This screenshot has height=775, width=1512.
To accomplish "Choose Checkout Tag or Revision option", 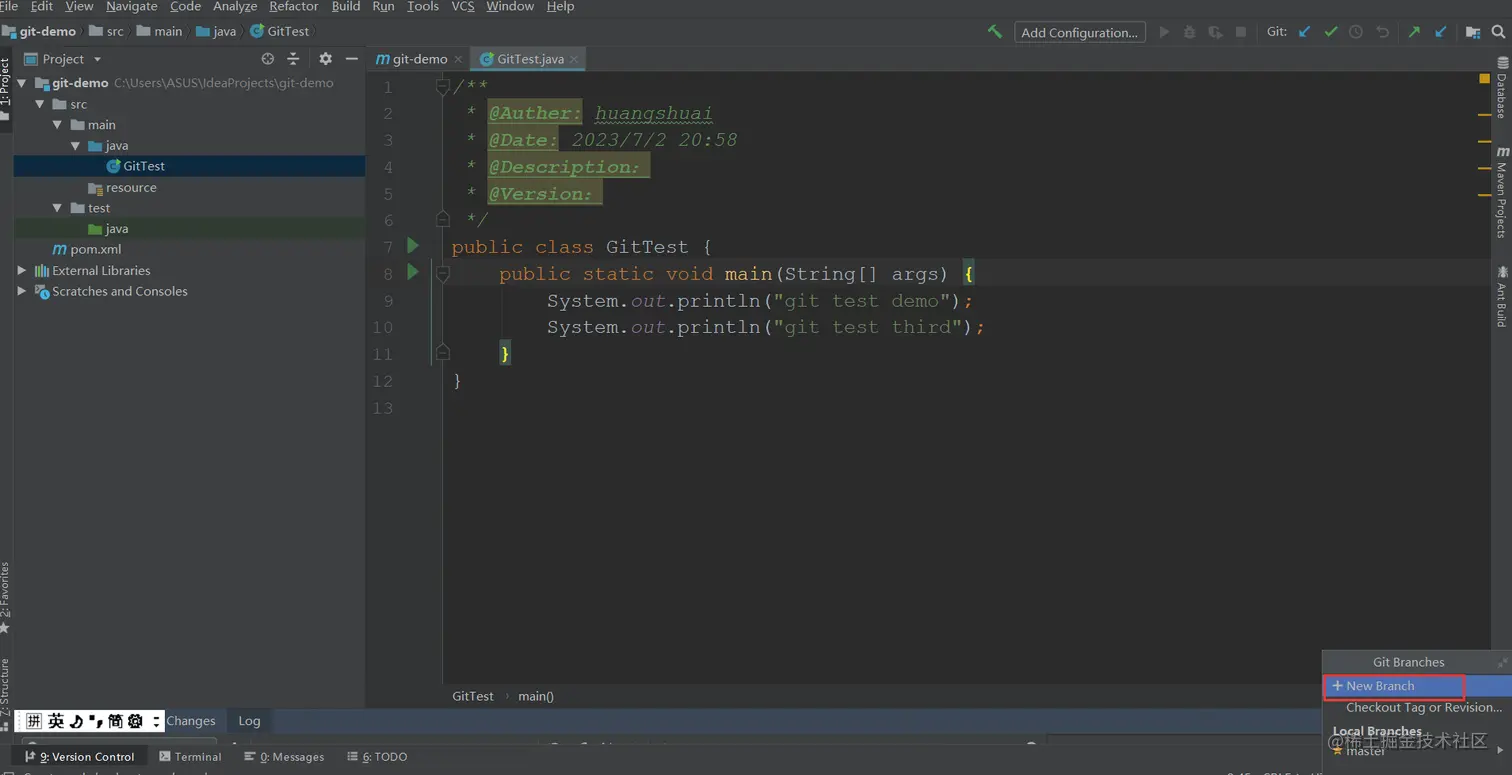I will pyautogui.click(x=1424, y=707).
